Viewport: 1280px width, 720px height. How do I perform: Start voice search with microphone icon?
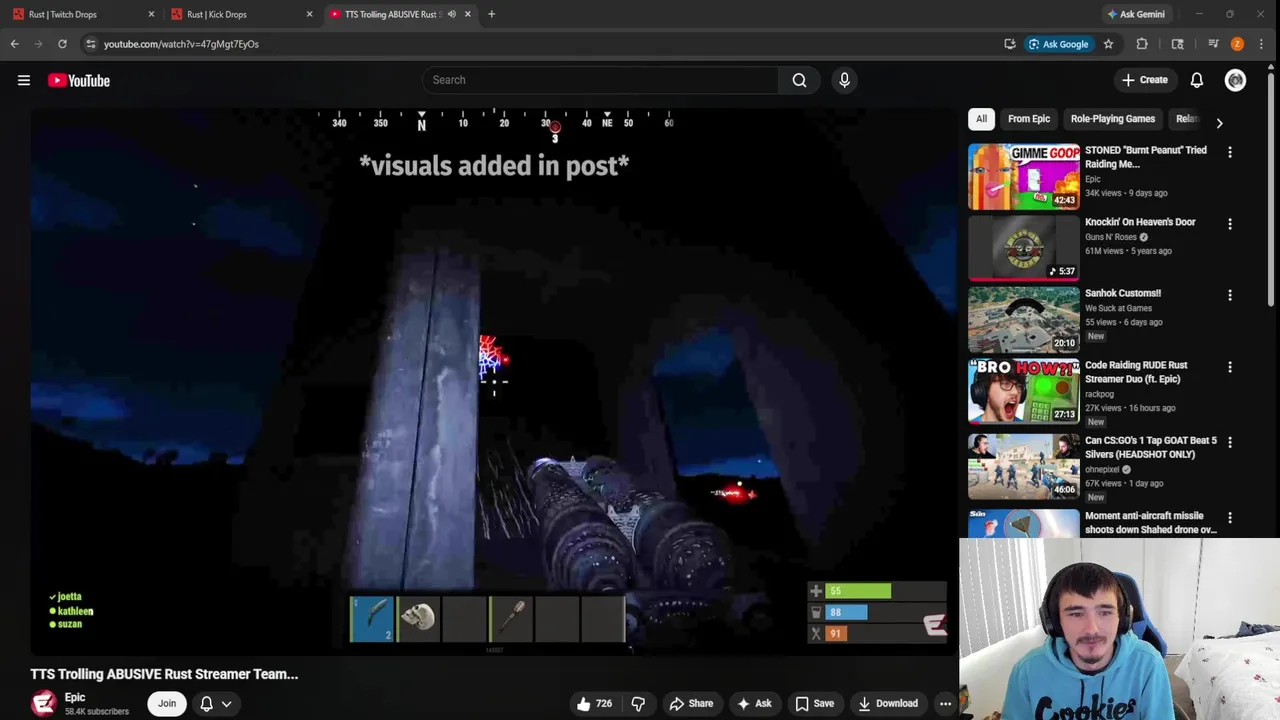(844, 80)
